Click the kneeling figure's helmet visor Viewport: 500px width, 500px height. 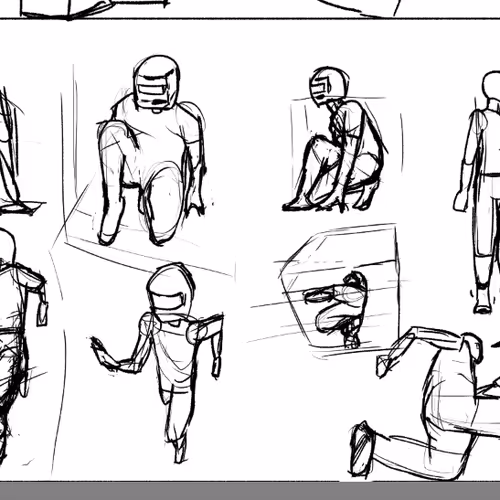click(152, 89)
